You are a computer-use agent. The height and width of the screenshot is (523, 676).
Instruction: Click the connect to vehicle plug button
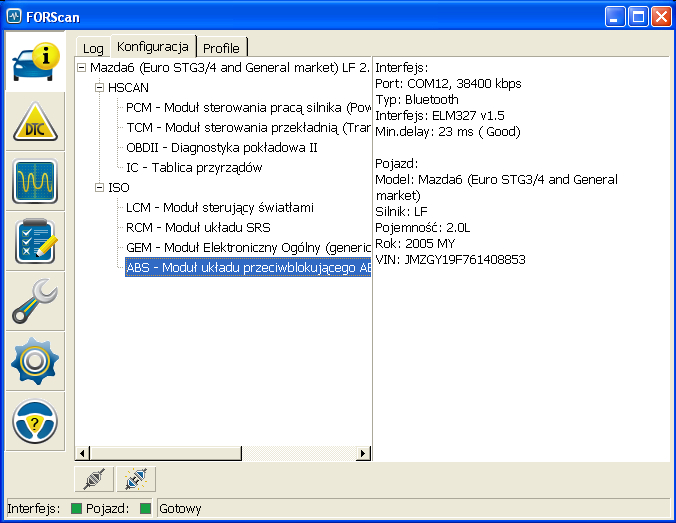point(93,480)
